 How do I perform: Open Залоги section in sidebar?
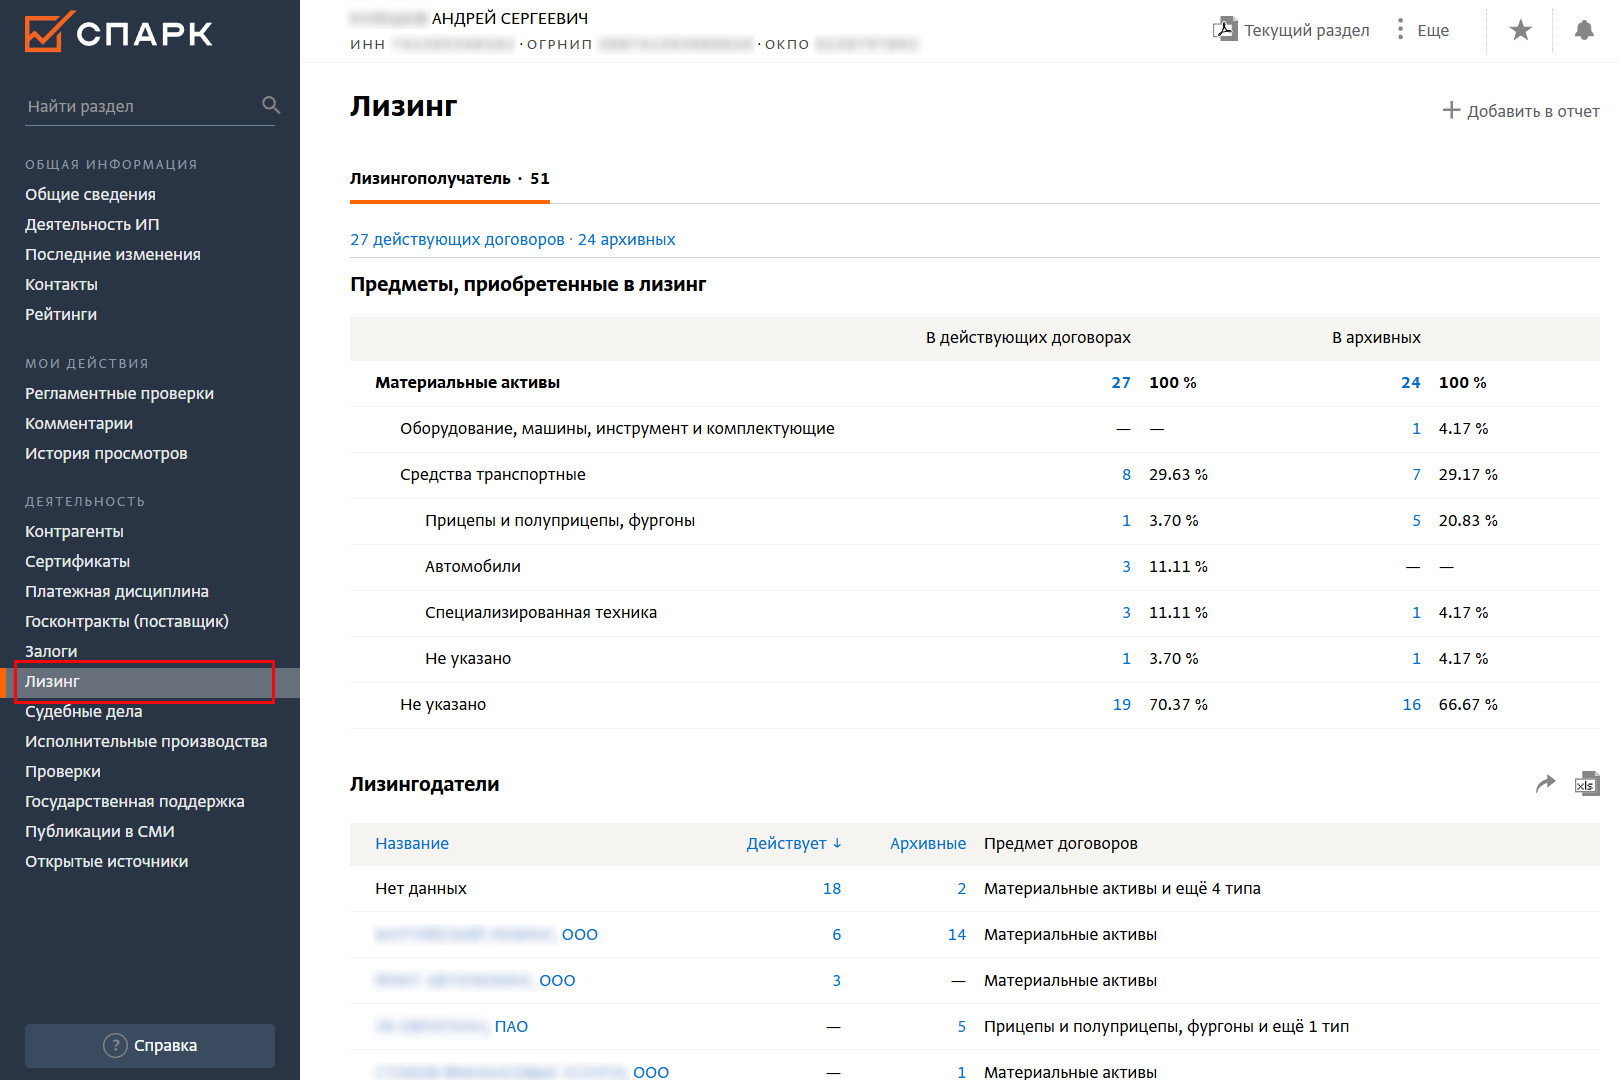point(51,651)
